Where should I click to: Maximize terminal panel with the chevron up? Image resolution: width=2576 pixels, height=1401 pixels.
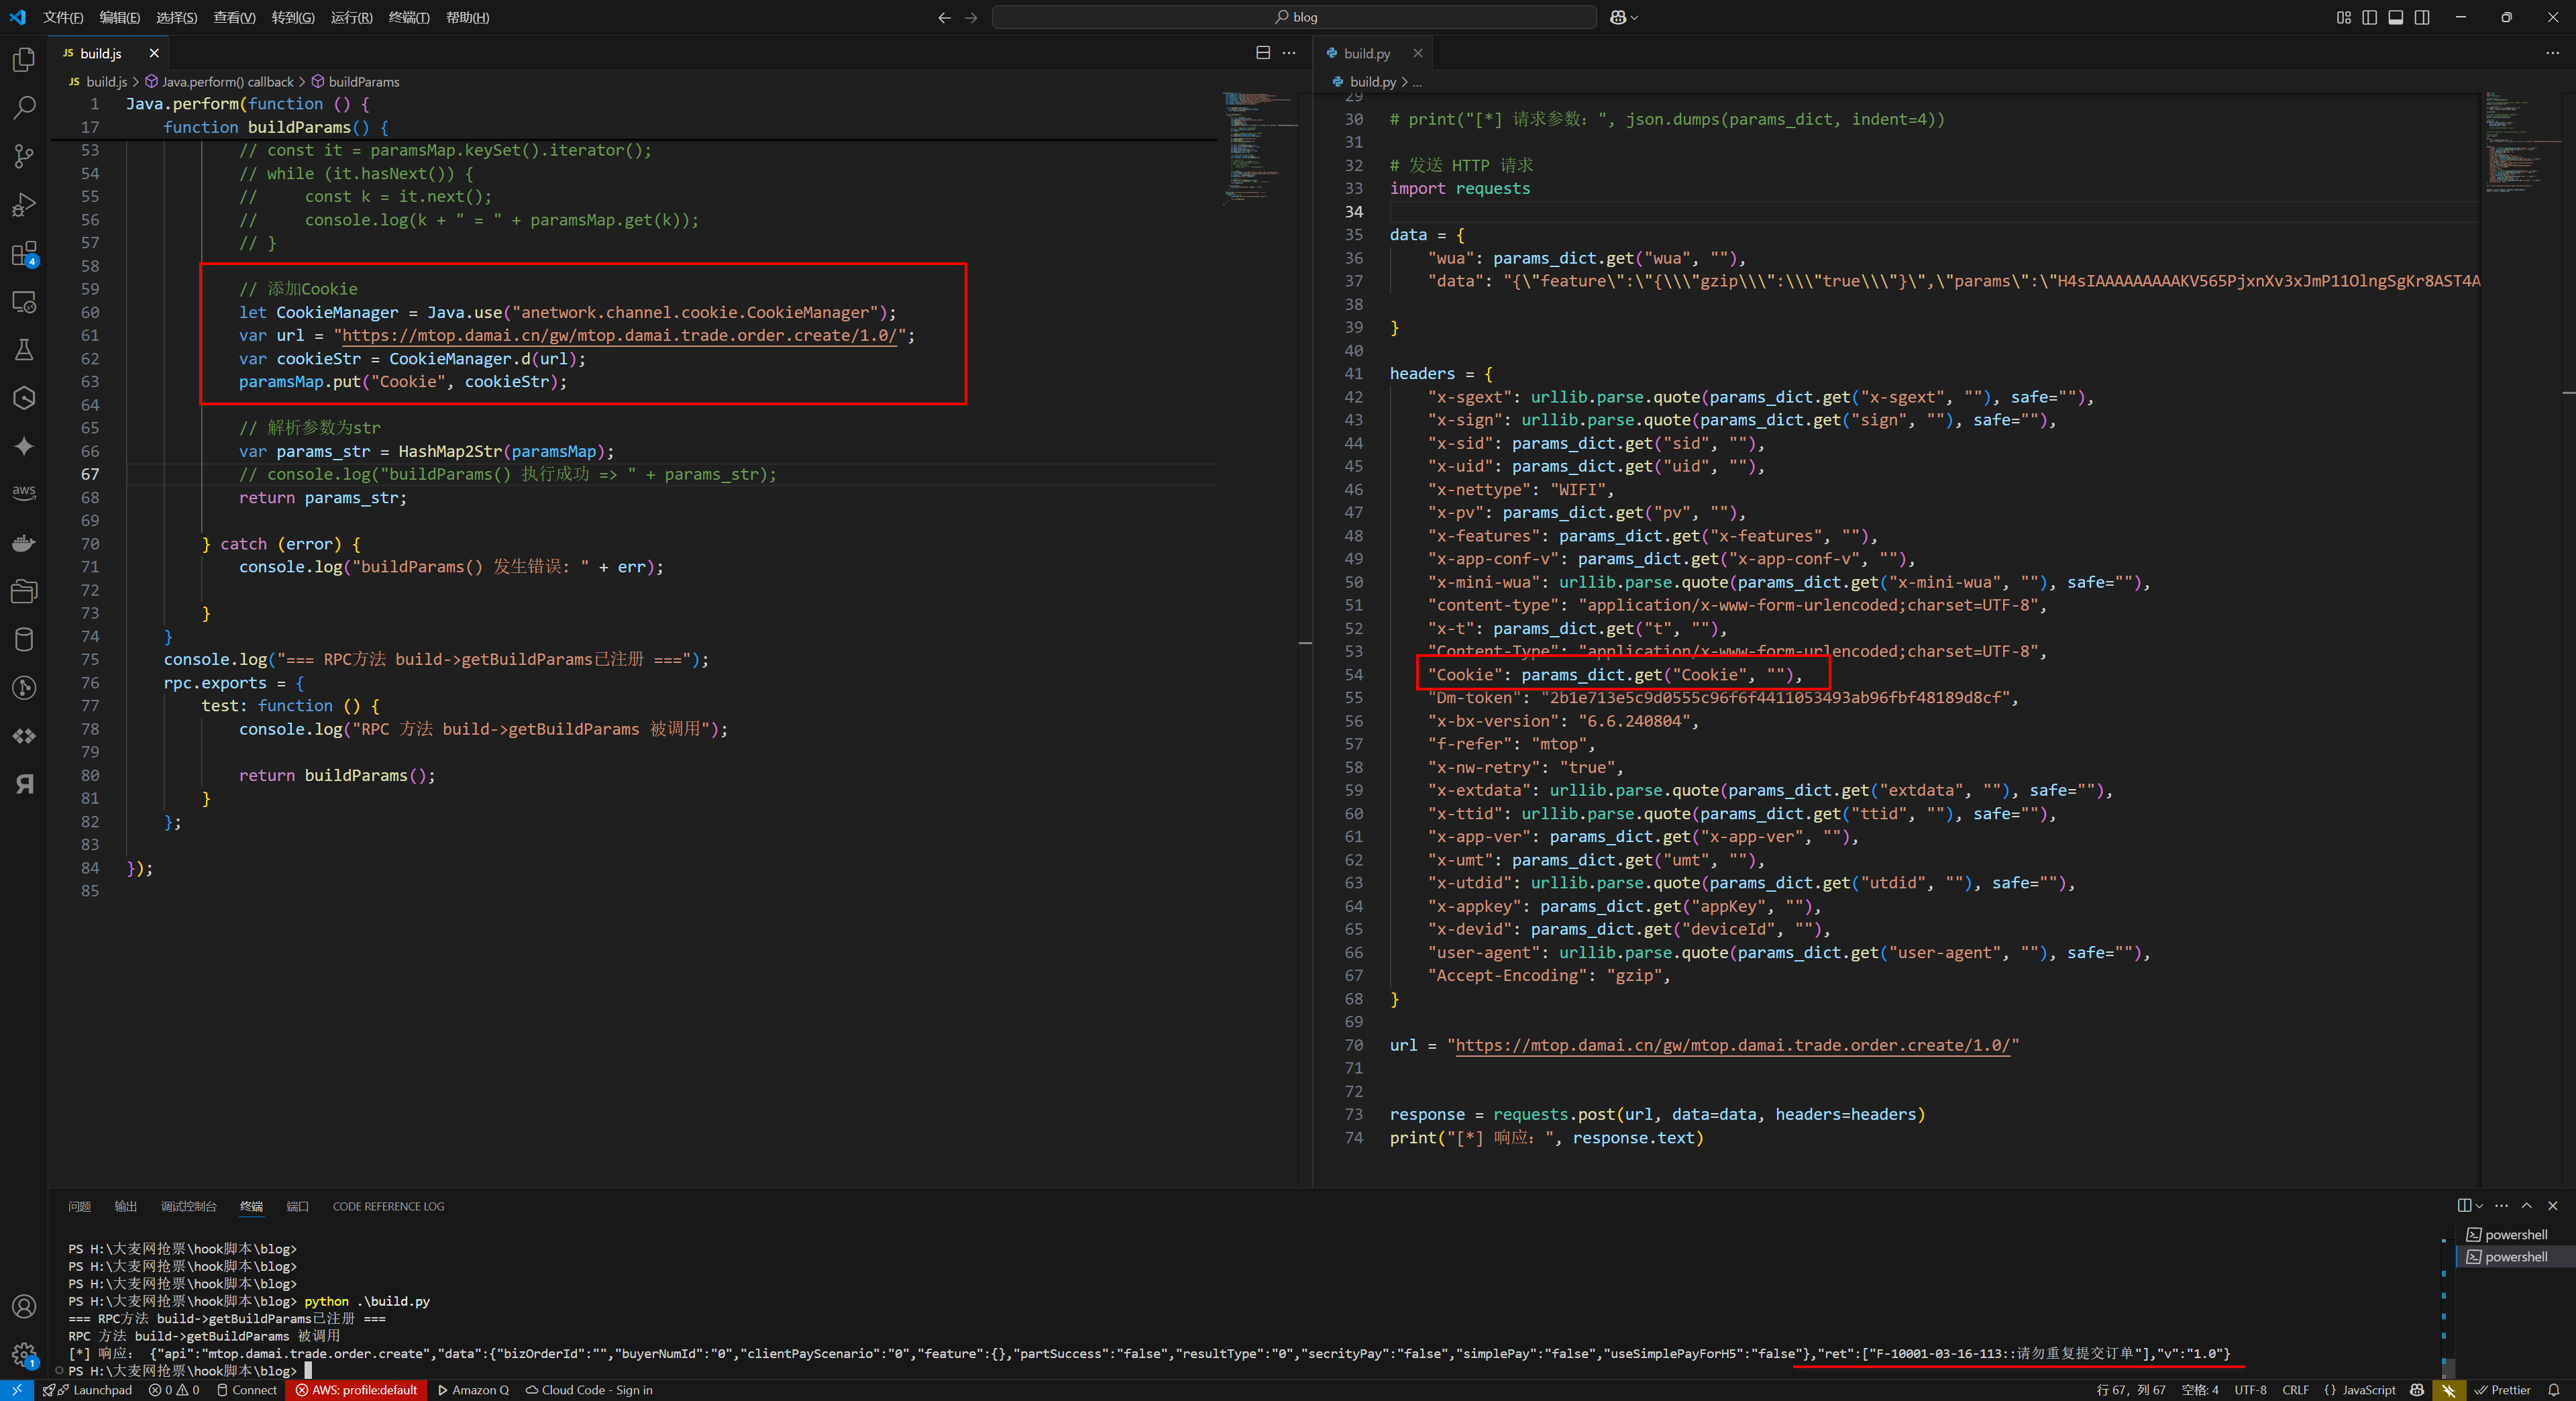coord(2527,1206)
